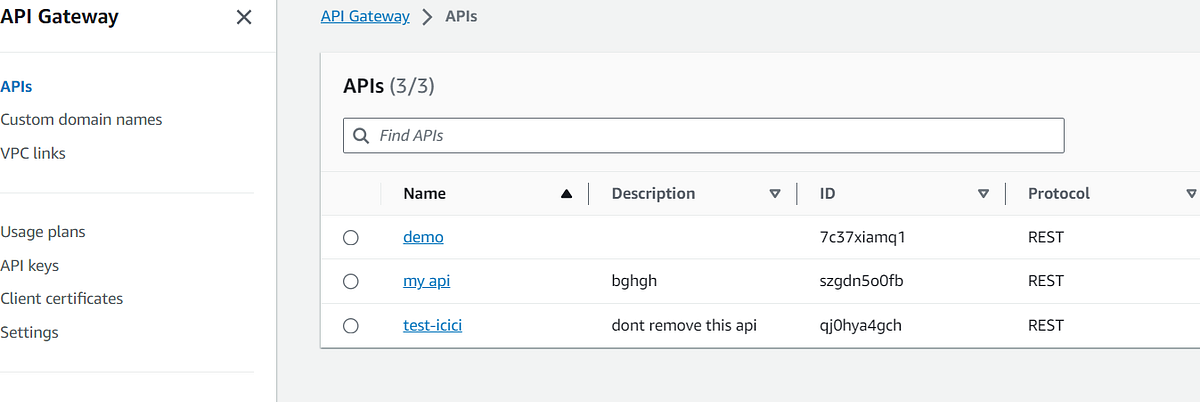1200x402 pixels.
Task: Click the Name column header
Action: 425,194
